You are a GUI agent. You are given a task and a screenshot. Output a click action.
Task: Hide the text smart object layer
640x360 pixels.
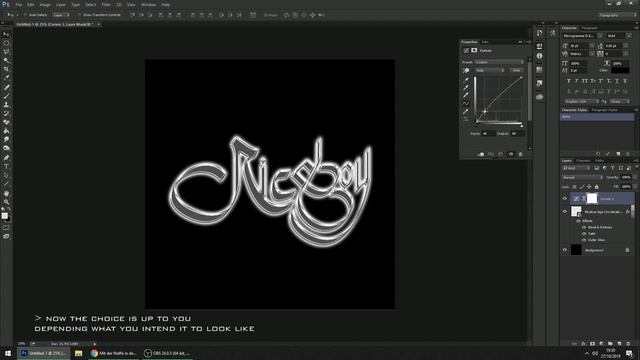565,211
